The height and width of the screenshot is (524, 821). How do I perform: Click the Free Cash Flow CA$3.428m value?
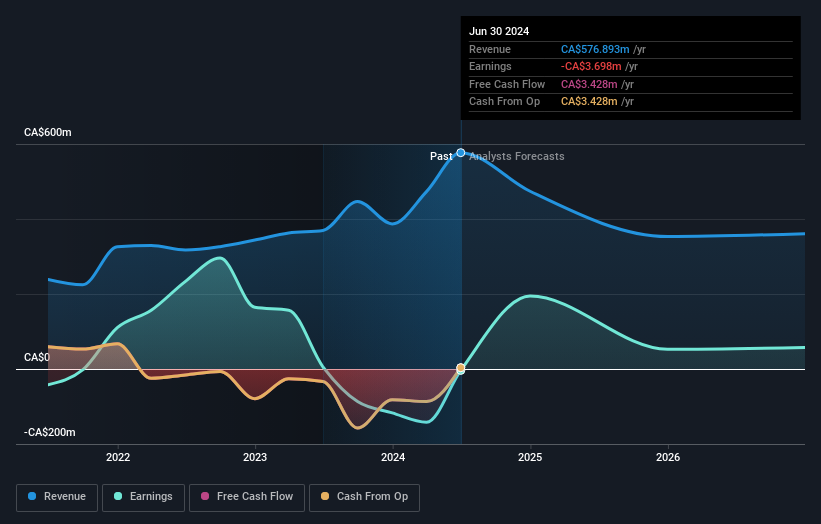pyautogui.click(x=589, y=84)
